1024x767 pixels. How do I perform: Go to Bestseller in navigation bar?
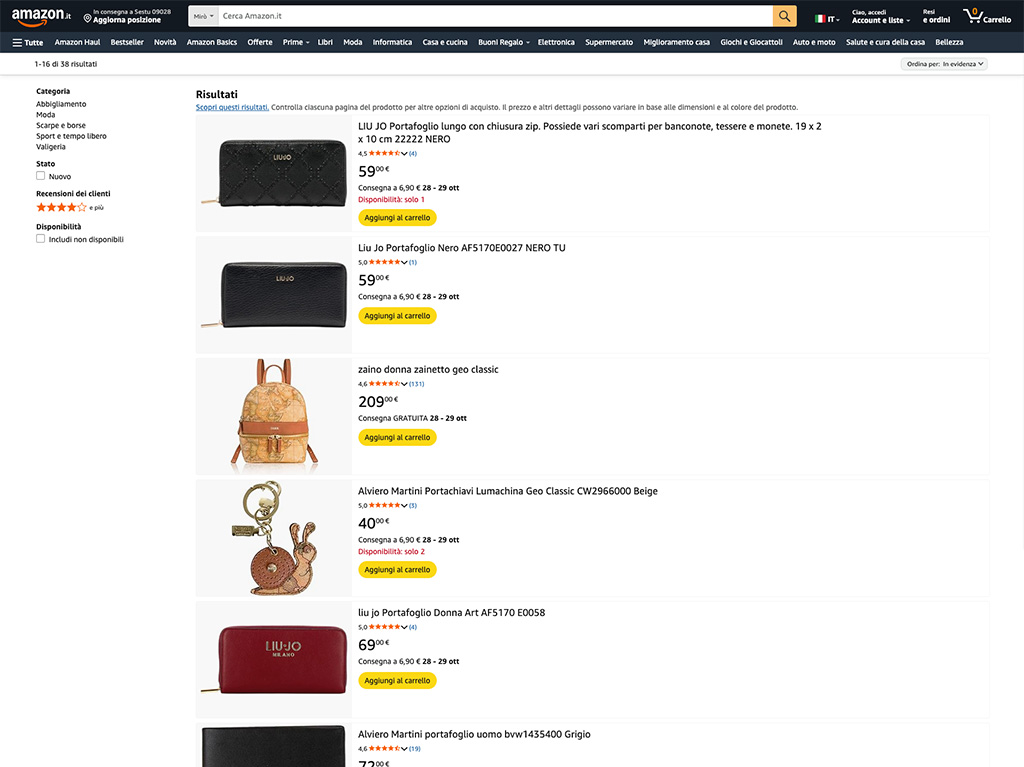[x=127, y=42]
